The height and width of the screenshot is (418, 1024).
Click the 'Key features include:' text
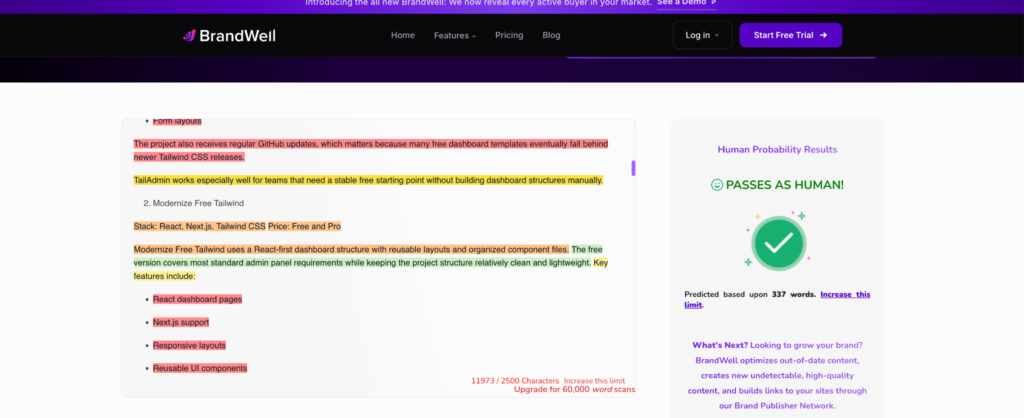[372, 270]
